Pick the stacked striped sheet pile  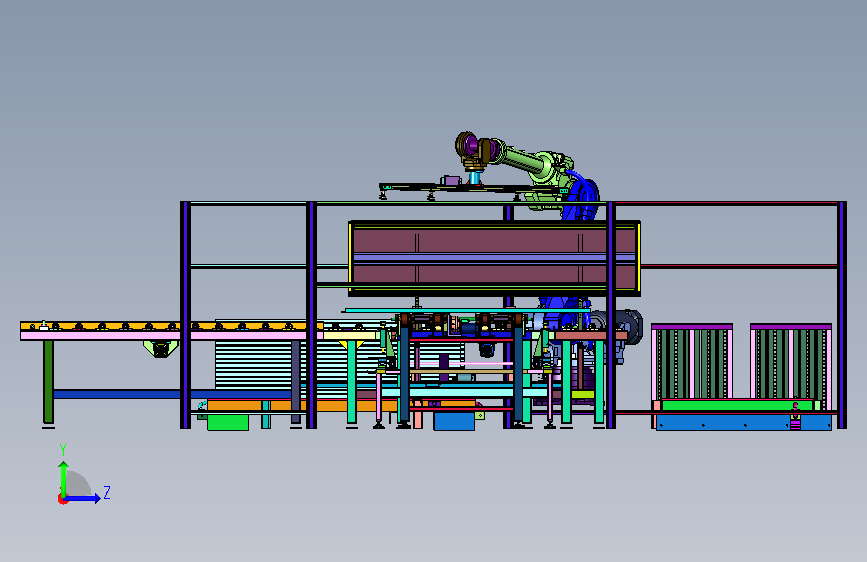pyautogui.click(x=260, y=365)
